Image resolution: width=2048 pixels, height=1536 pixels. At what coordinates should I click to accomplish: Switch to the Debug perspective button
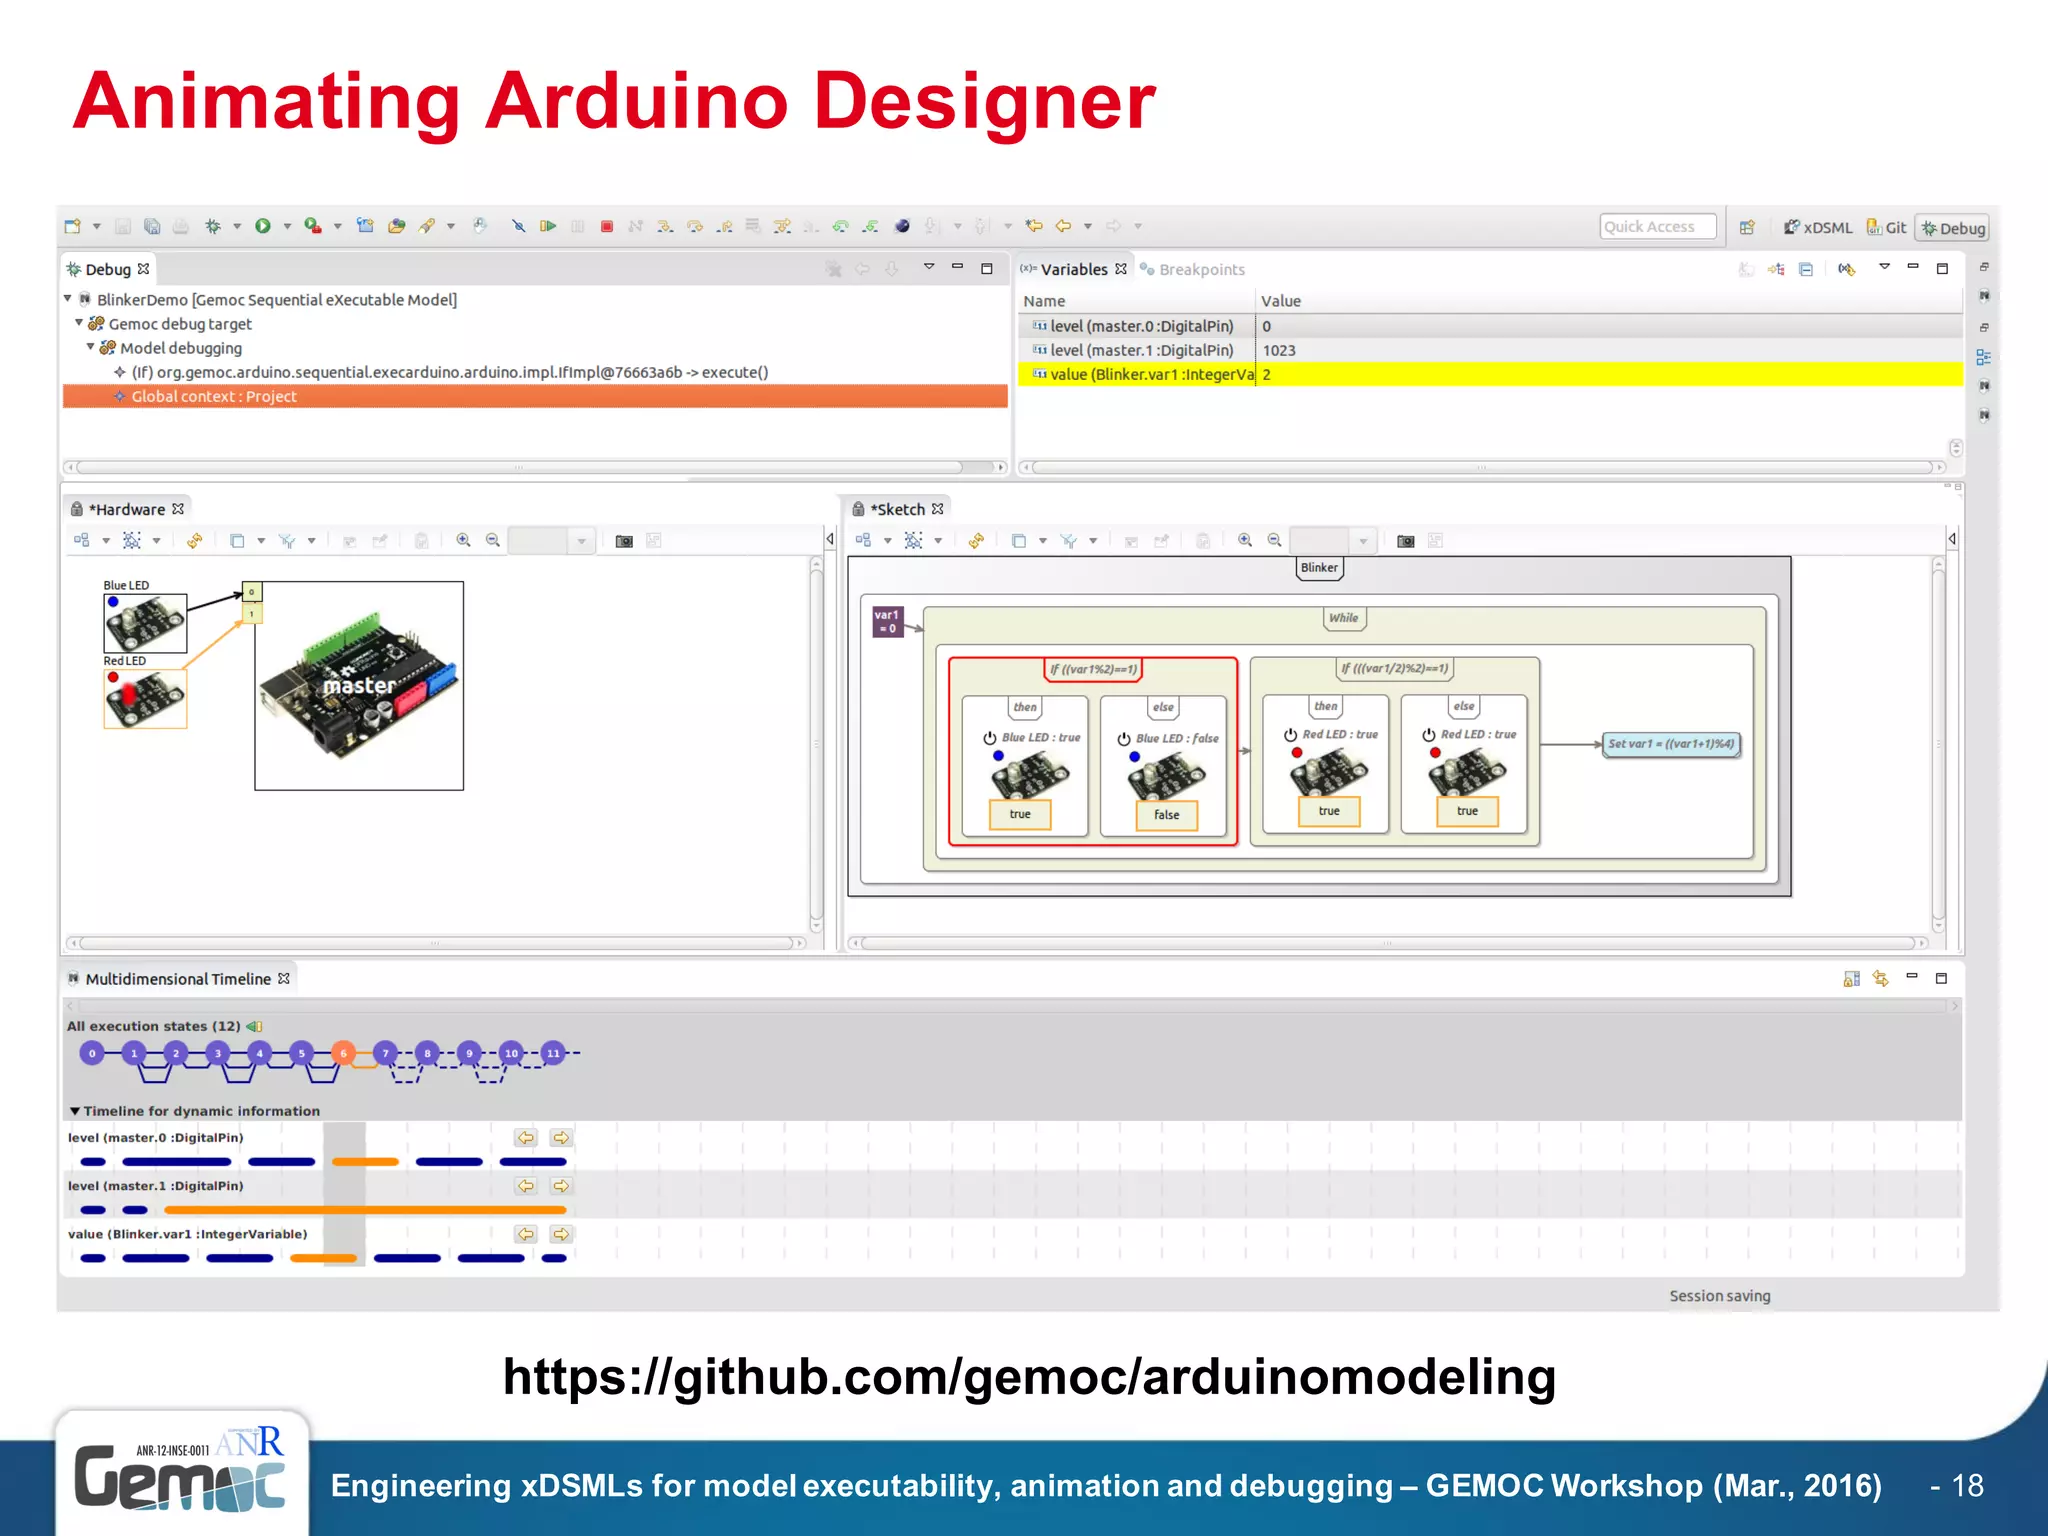[x=1953, y=228]
